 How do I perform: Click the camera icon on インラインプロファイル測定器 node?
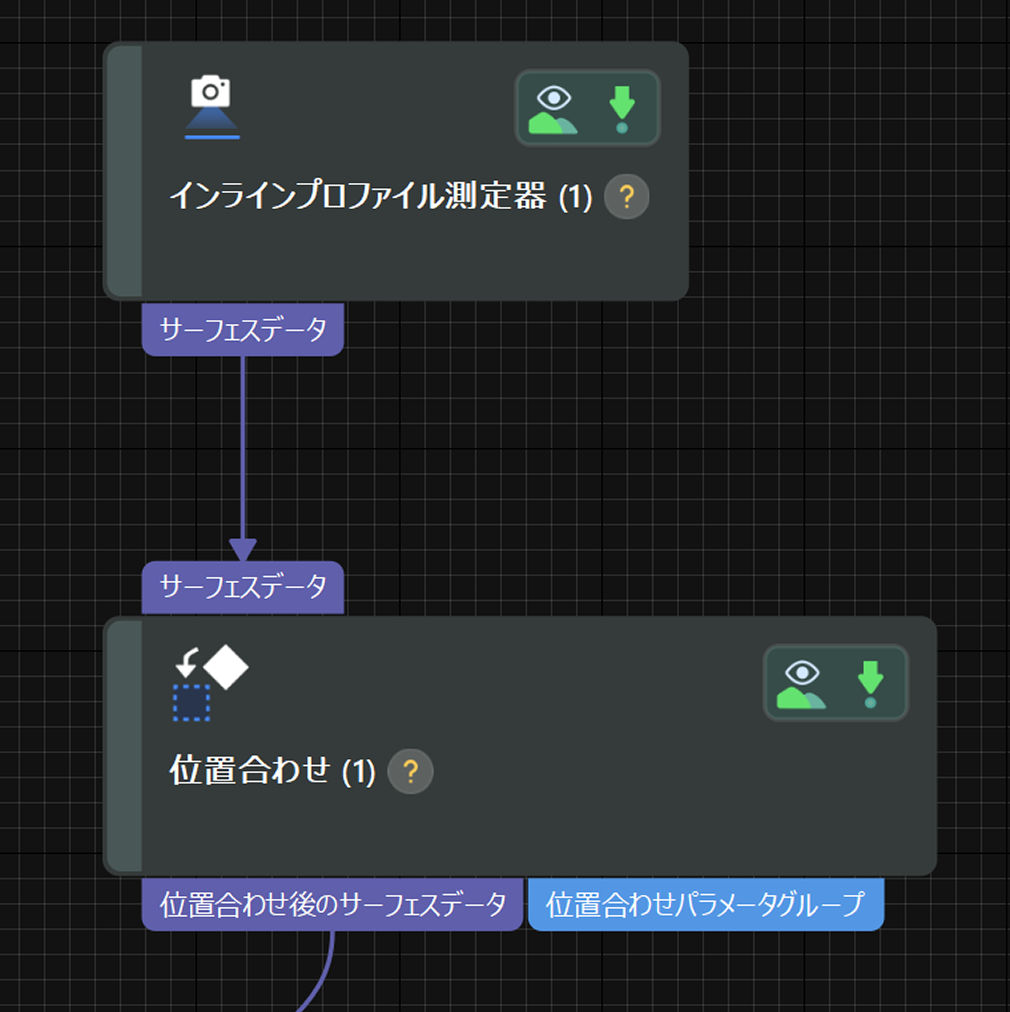tap(212, 107)
